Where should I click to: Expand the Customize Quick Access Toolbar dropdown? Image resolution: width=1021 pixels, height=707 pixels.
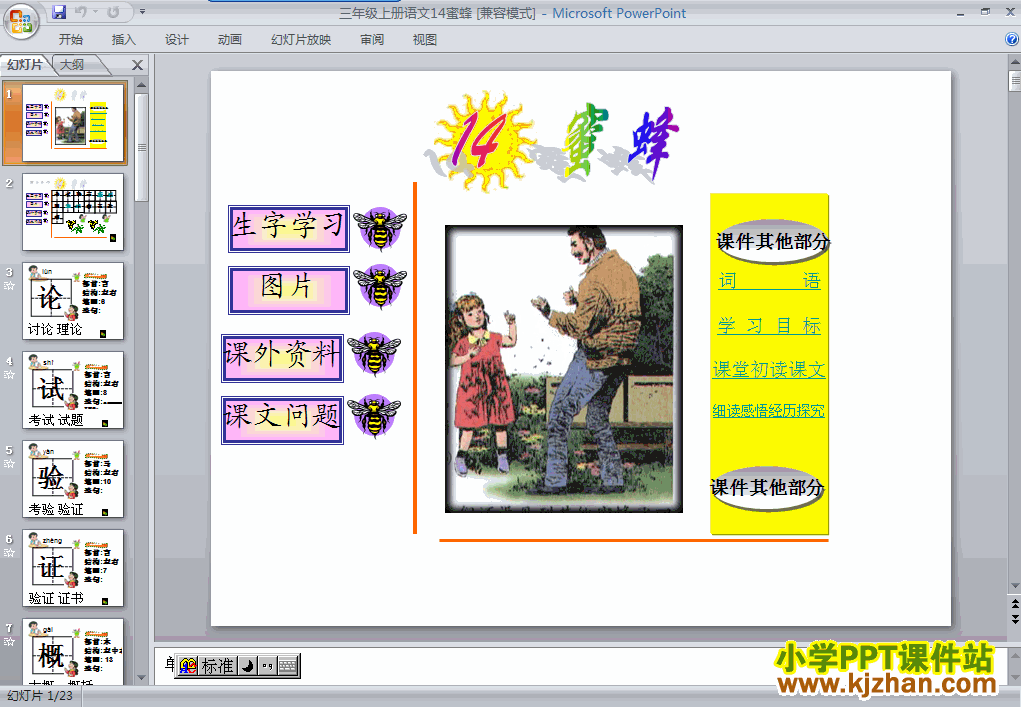coord(143,12)
